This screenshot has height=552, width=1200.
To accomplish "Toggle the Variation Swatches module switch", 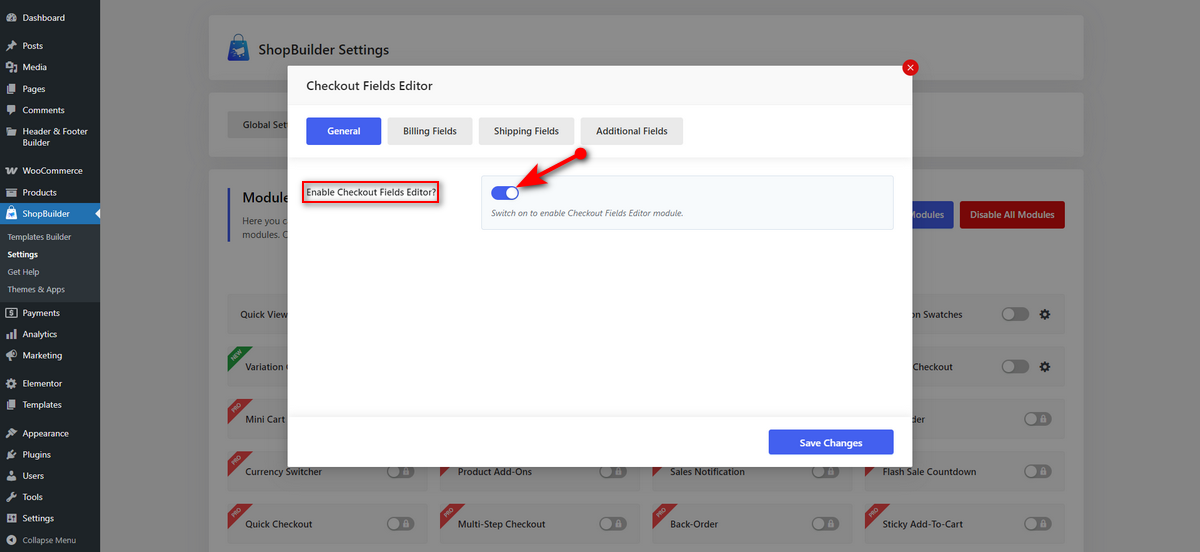I will (x=1015, y=314).
